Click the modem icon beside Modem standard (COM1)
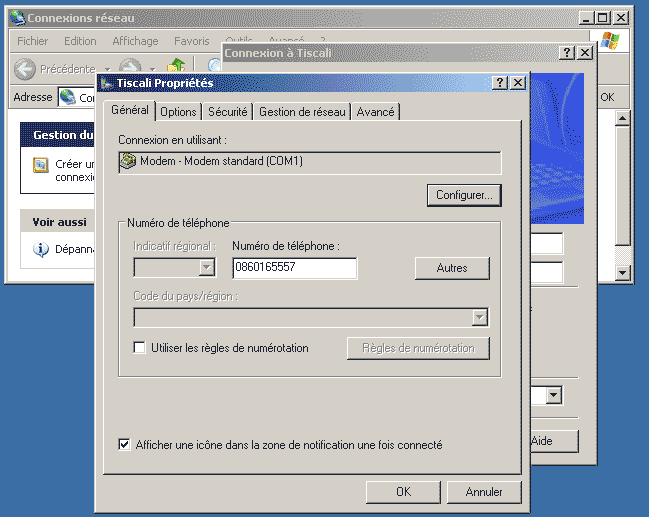Image resolution: width=649 pixels, height=517 pixels. click(x=127, y=161)
